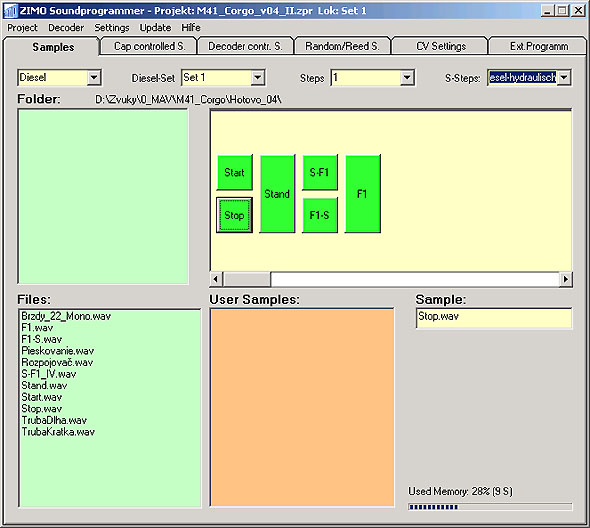Open the Hilfe menu
Screen dimensions: 590x528
pyautogui.click(x=191, y=28)
